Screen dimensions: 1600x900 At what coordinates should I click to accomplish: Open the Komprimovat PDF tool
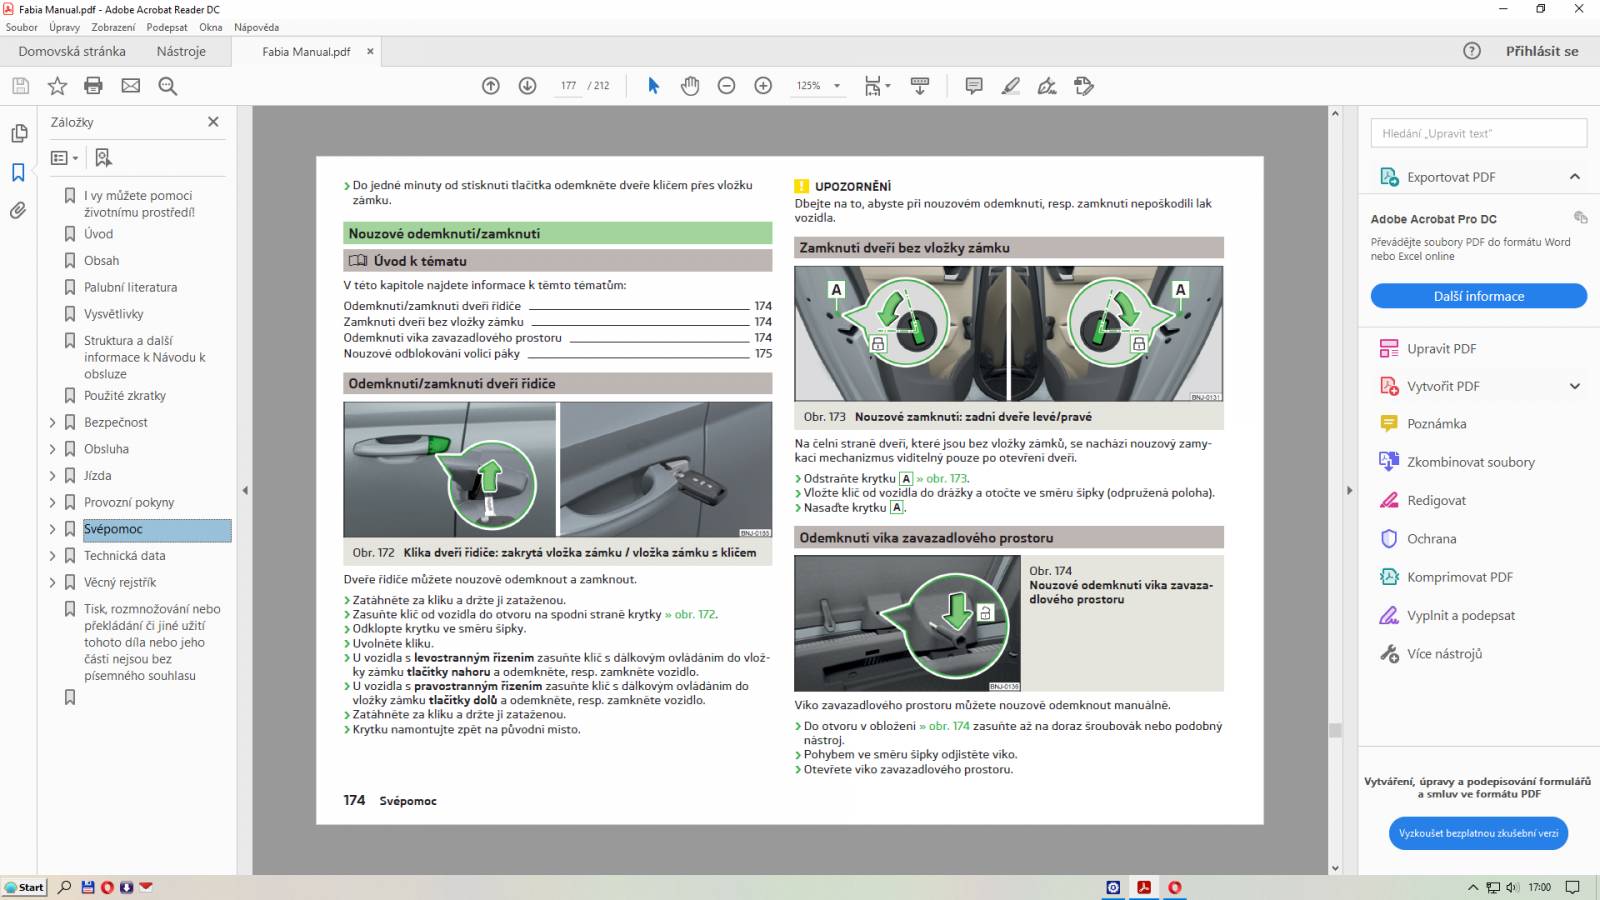pyautogui.click(x=1445, y=577)
